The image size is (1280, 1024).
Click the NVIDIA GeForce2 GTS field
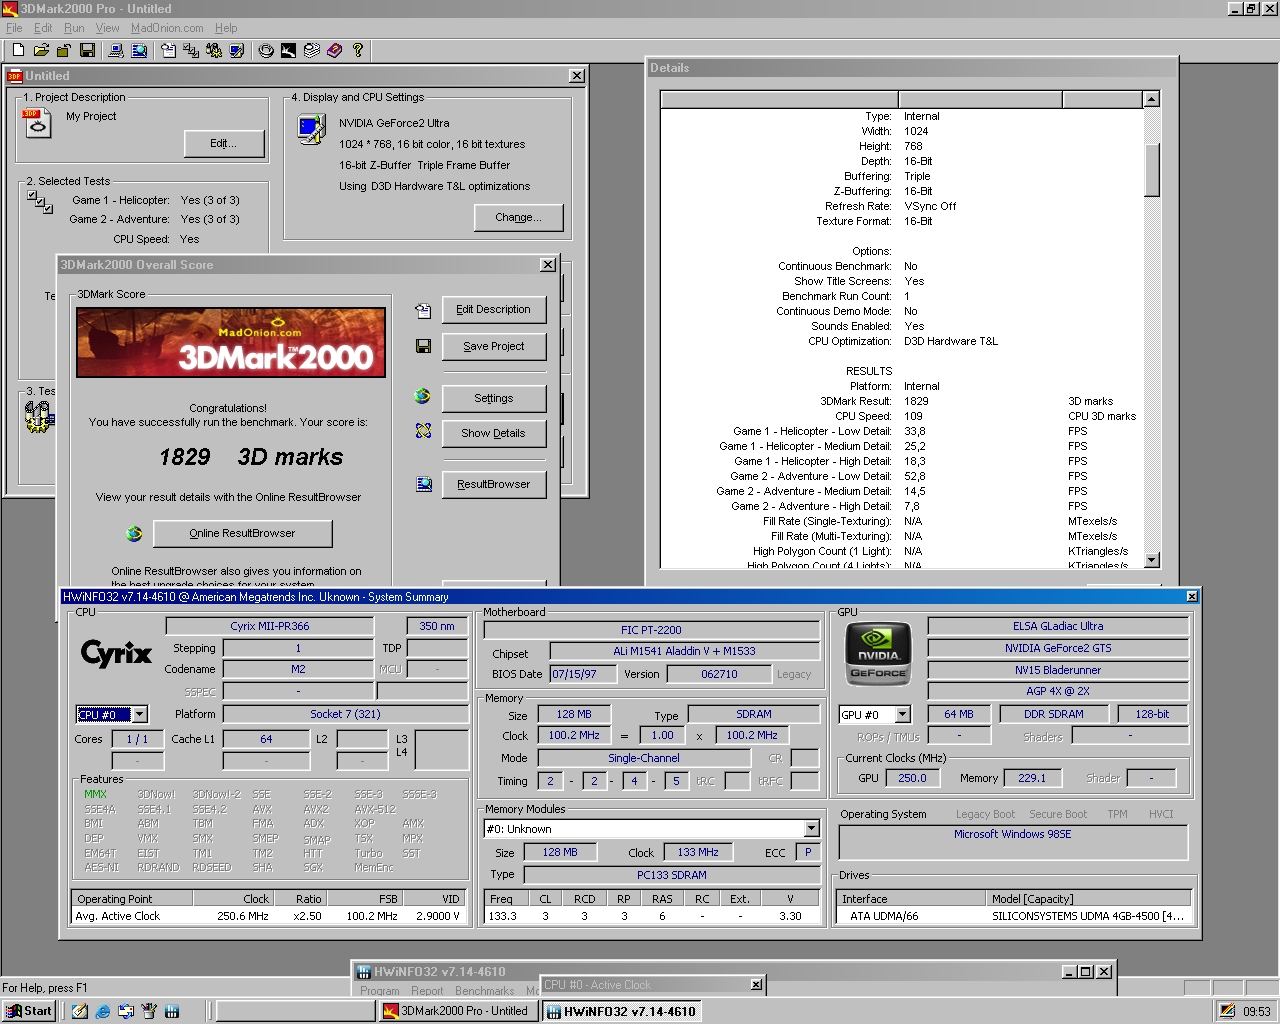point(1058,648)
